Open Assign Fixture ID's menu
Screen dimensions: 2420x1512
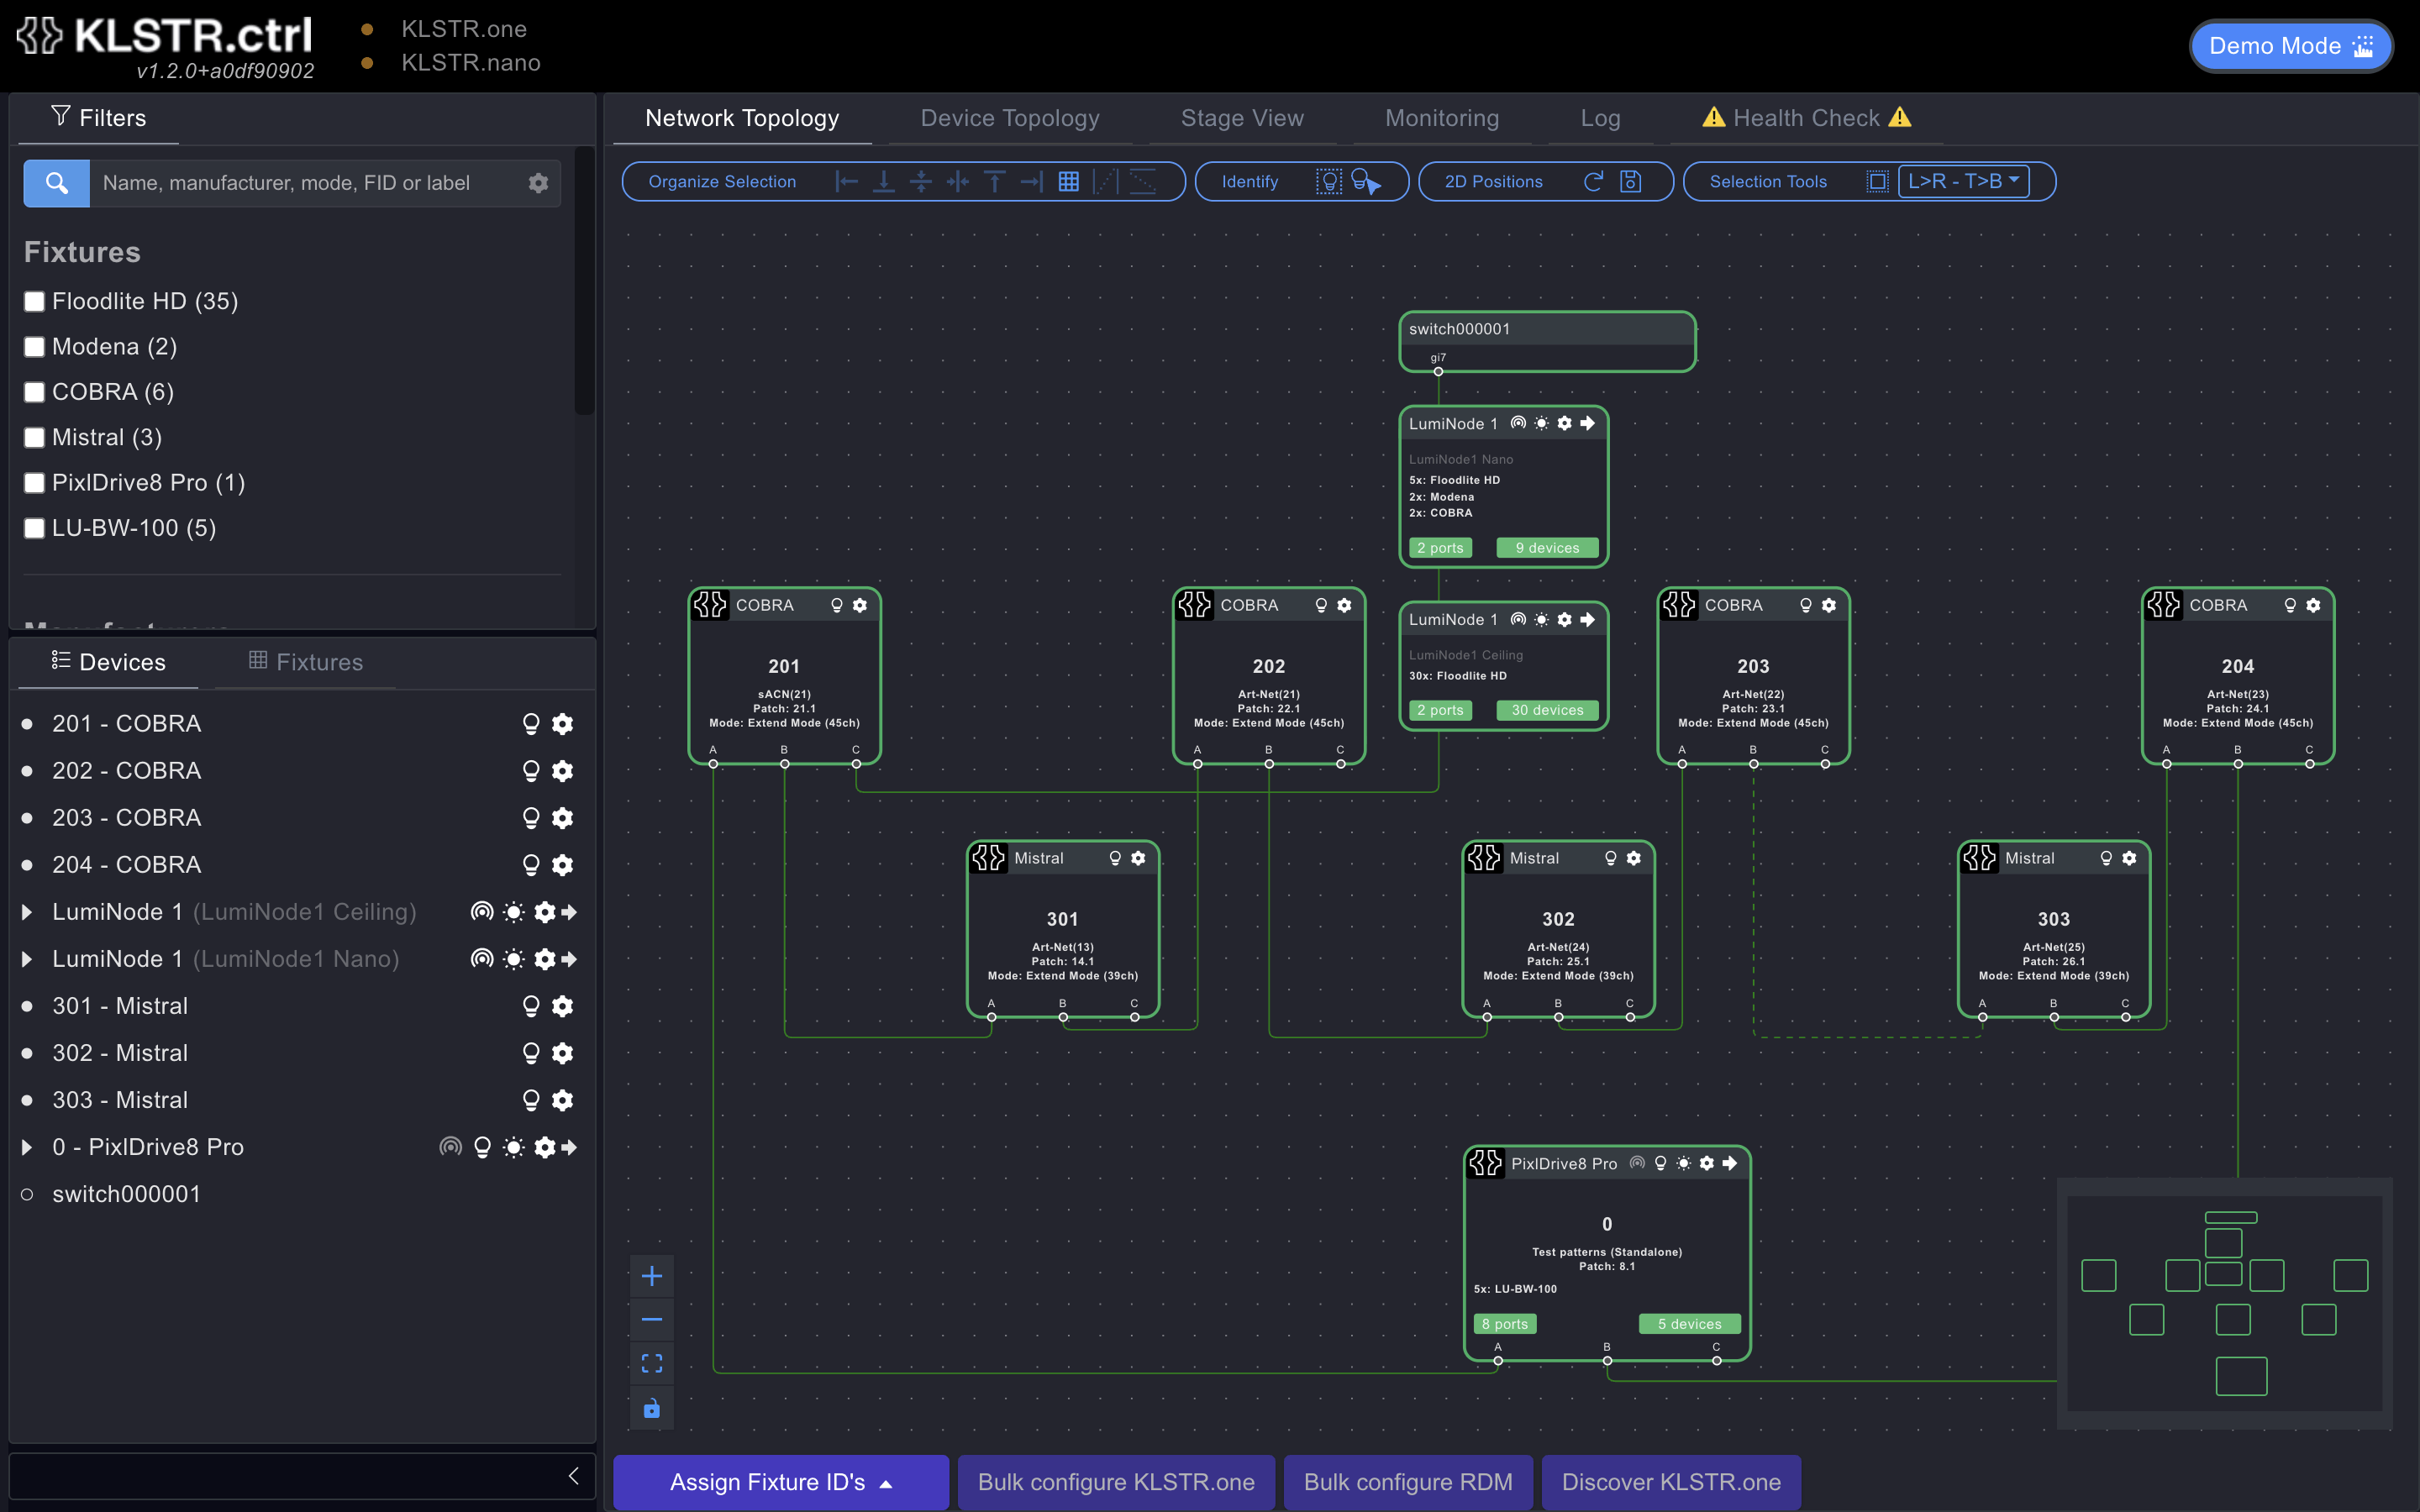point(781,1482)
